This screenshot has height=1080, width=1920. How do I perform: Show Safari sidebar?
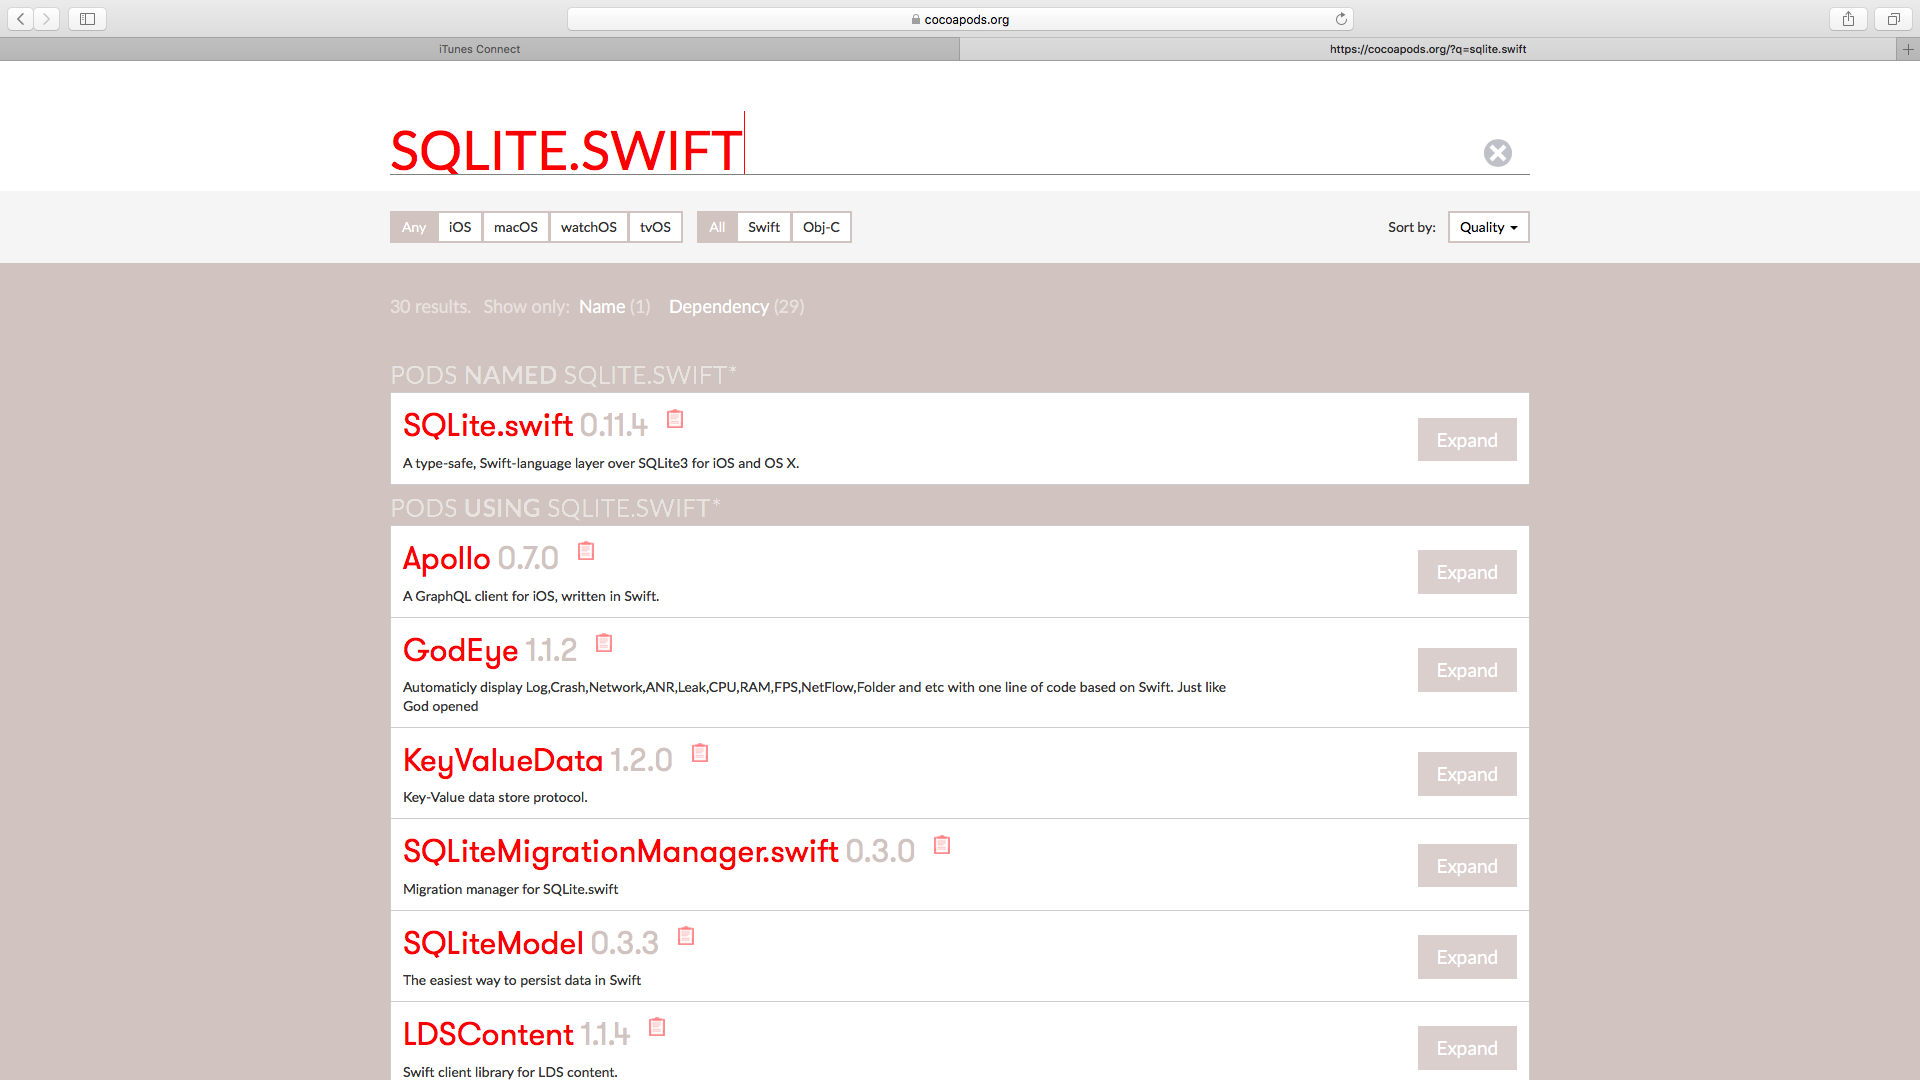tap(87, 19)
